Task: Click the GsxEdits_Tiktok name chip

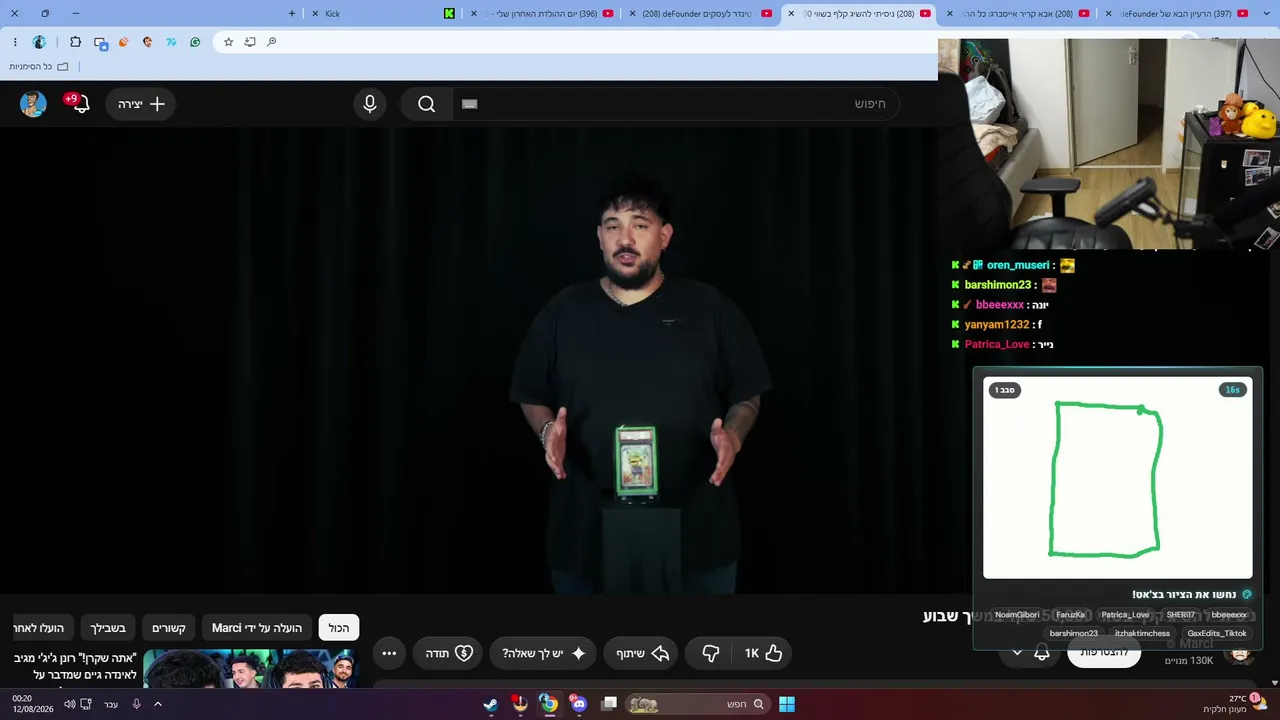Action: point(1217,633)
